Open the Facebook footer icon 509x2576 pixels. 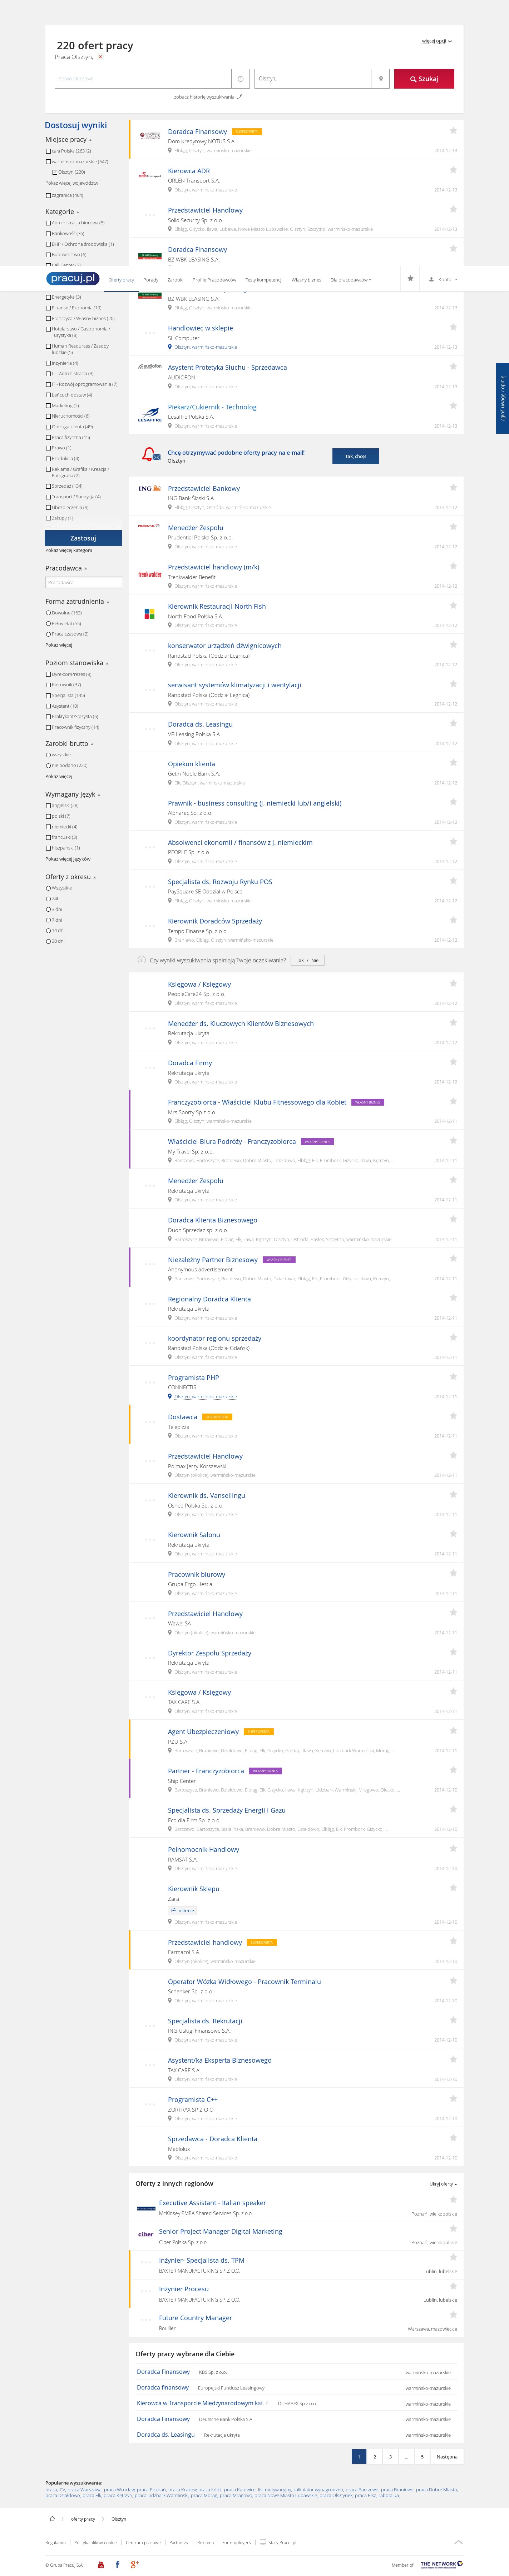(x=117, y=2564)
